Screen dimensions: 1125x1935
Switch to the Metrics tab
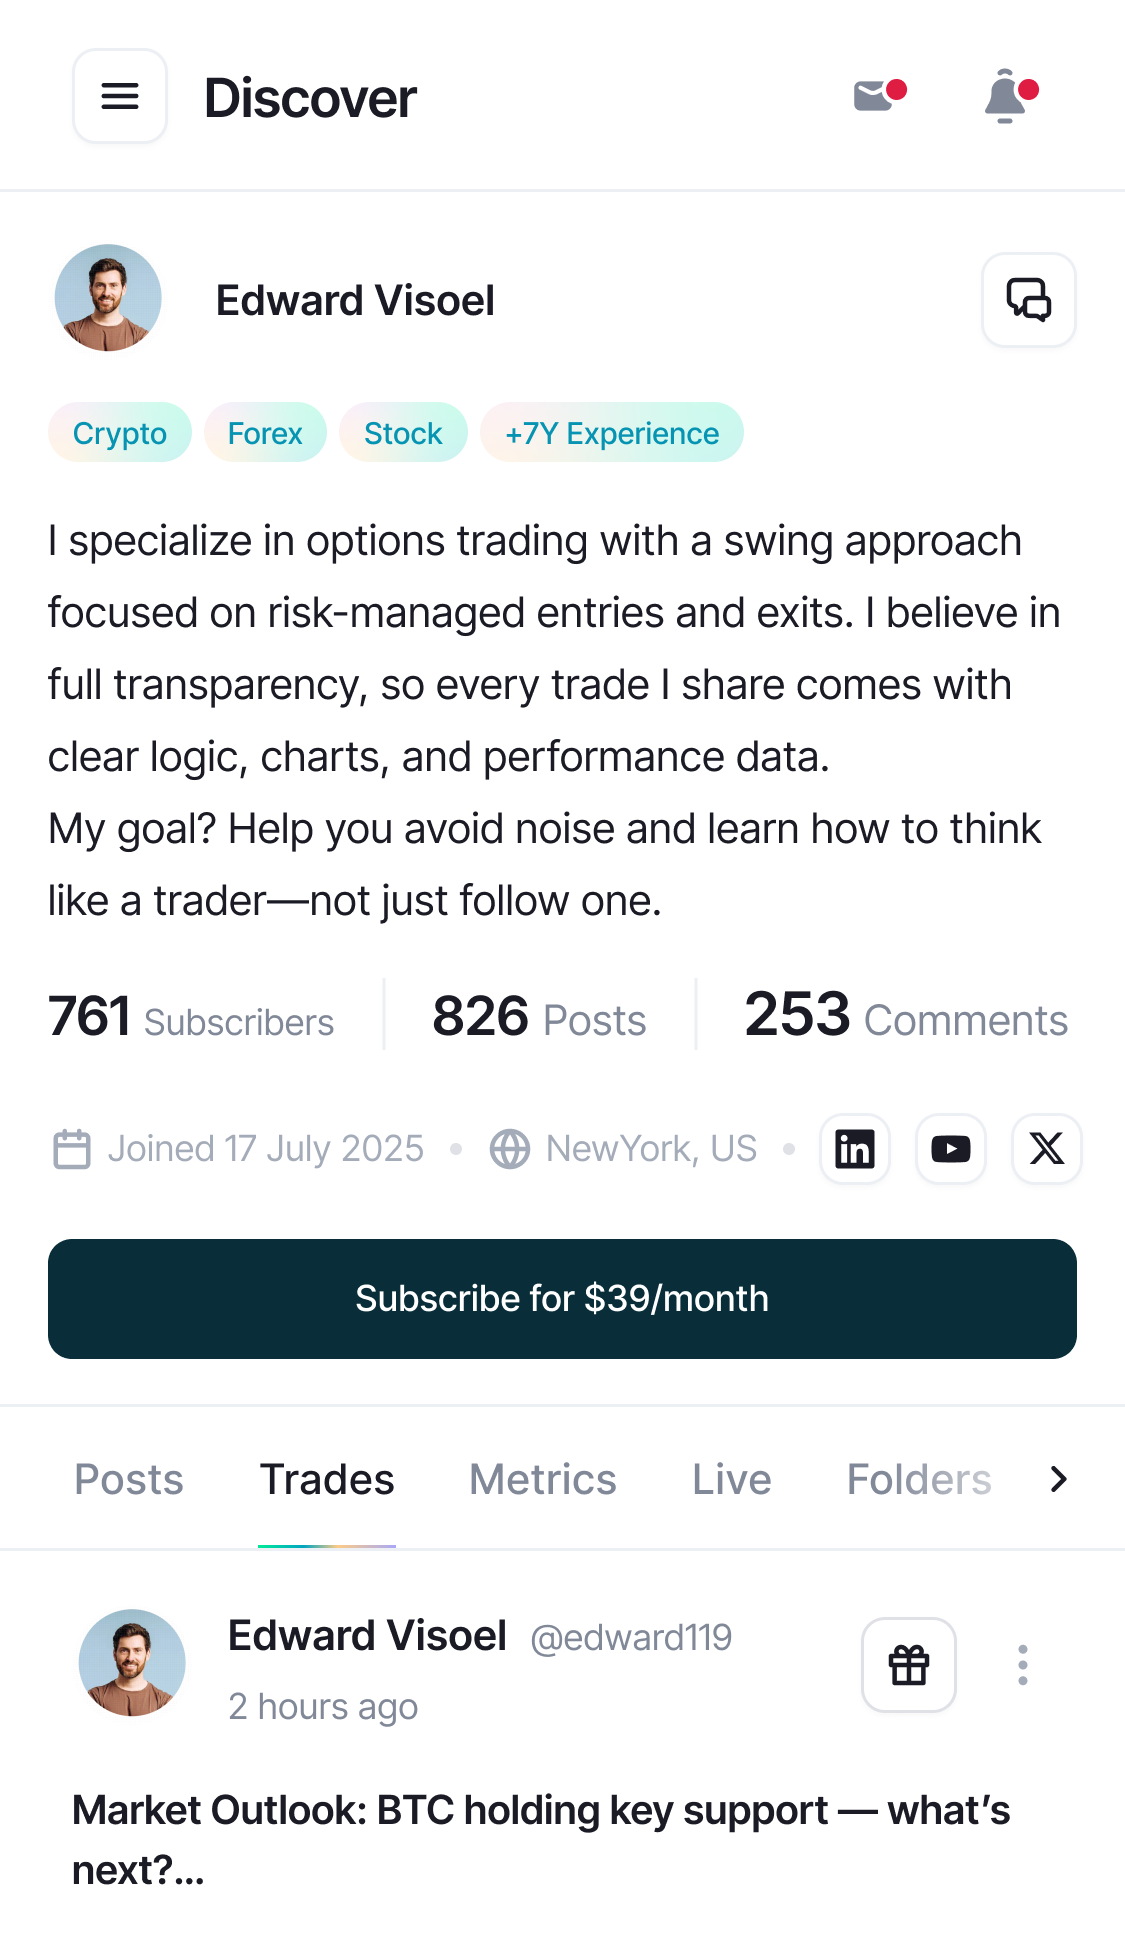point(543,1479)
